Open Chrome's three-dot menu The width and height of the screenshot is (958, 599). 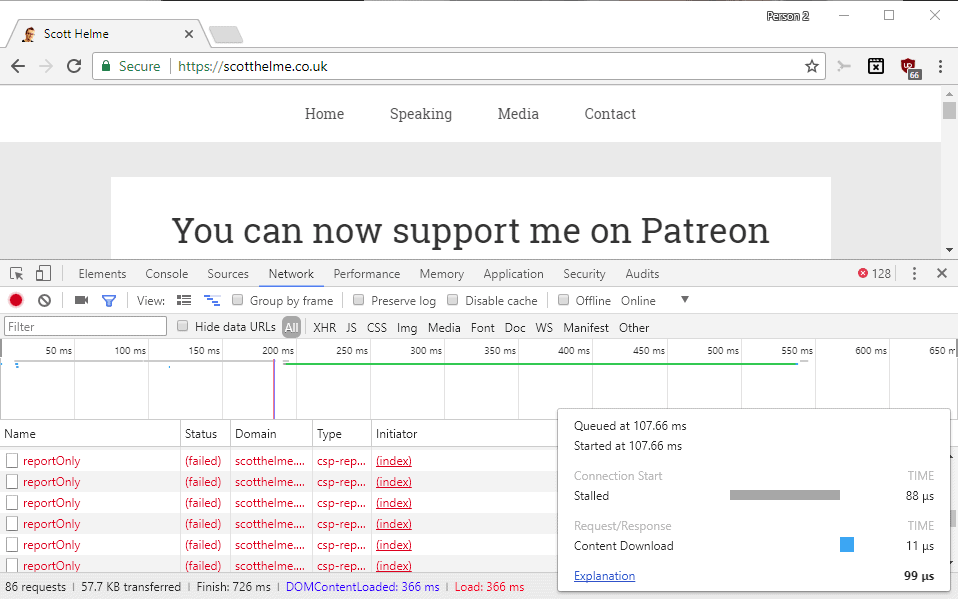click(x=940, y=66)
